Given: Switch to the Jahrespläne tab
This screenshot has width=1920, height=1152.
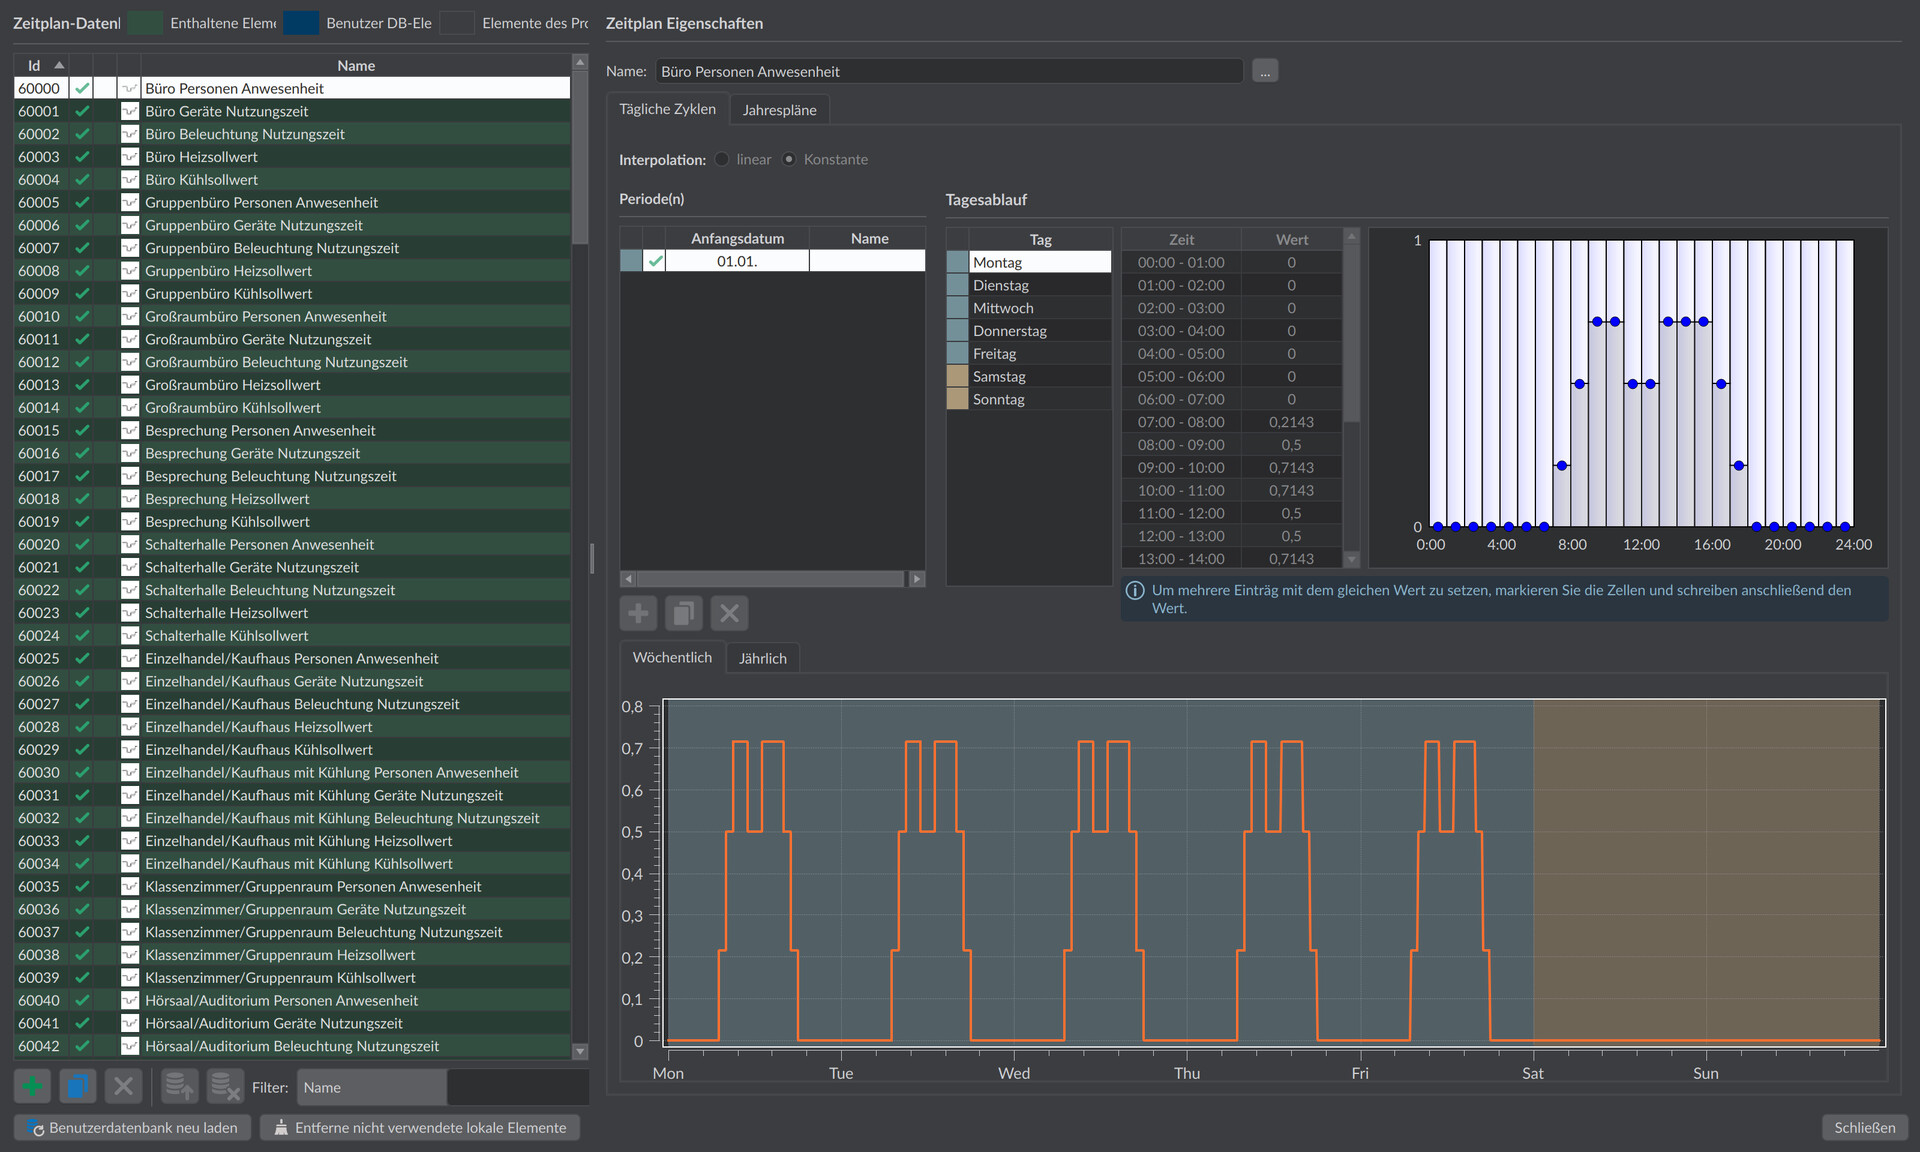Looking at the screenshot, I should [x=779, y=110].
